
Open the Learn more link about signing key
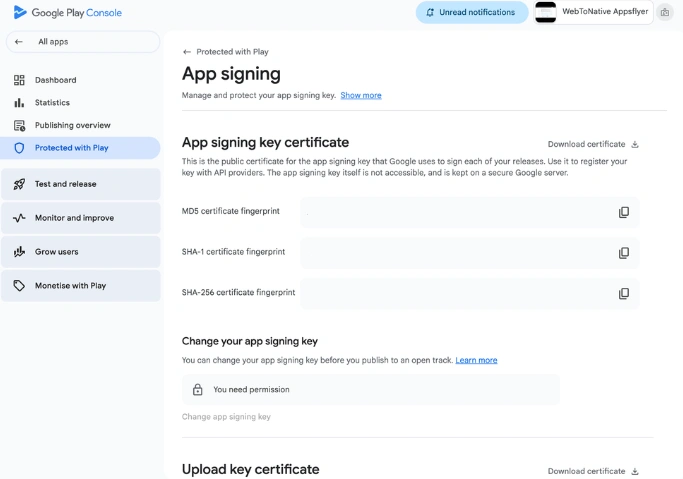(x=476, y=360)
